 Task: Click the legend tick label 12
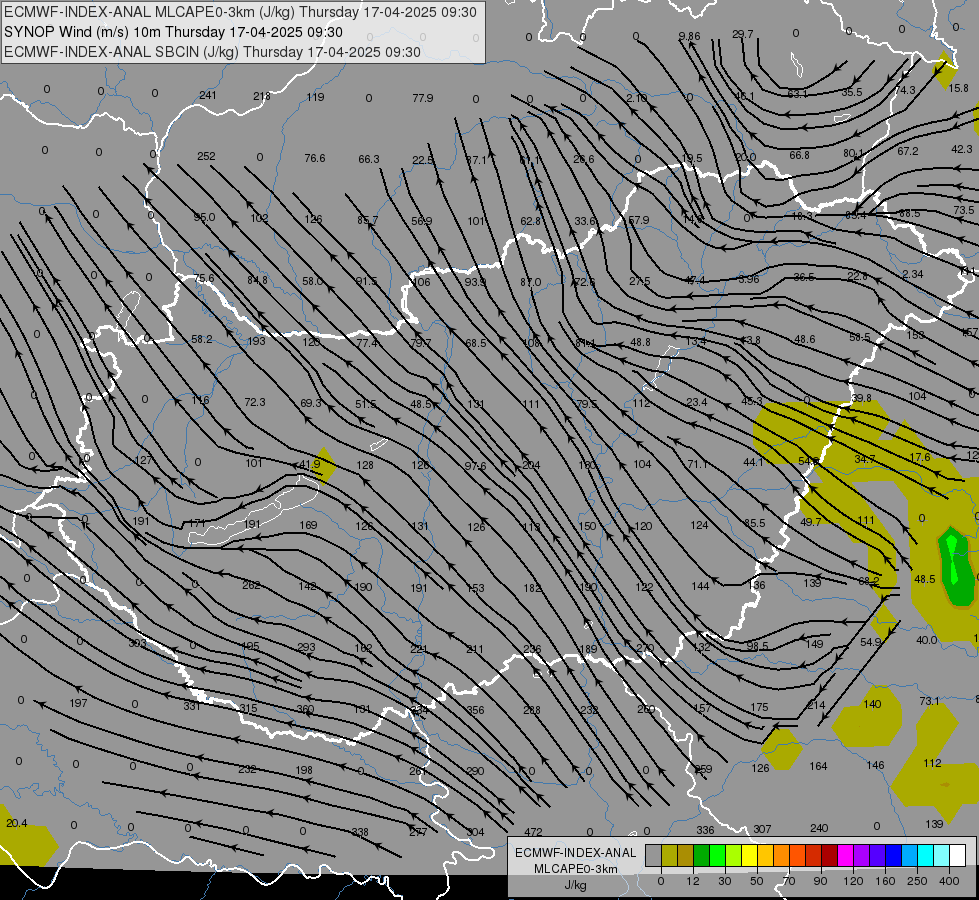coord(693,881)
